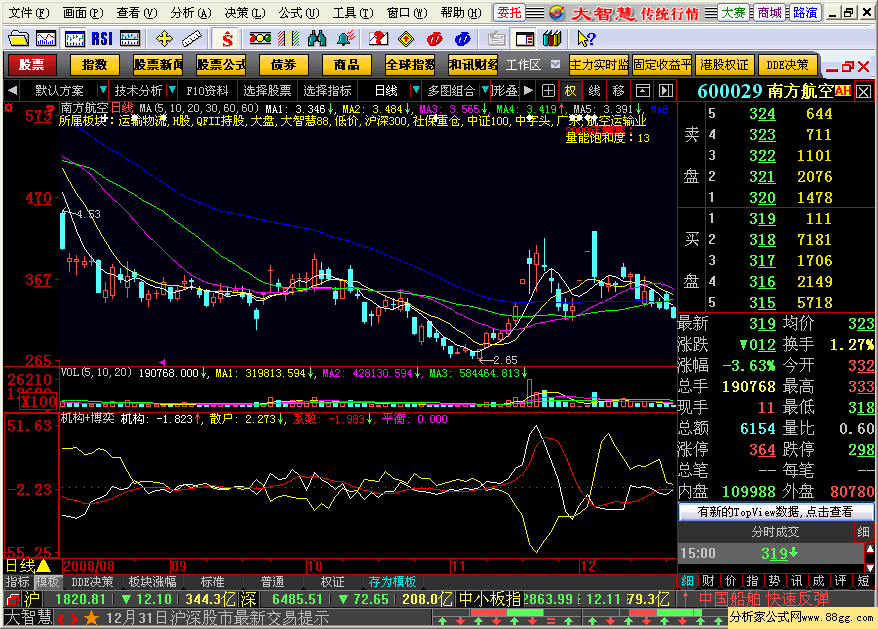The width and height of the screenshot is (878, 629).
Task: Select the 移 move chart tool
Action: [x=618, y=91]
